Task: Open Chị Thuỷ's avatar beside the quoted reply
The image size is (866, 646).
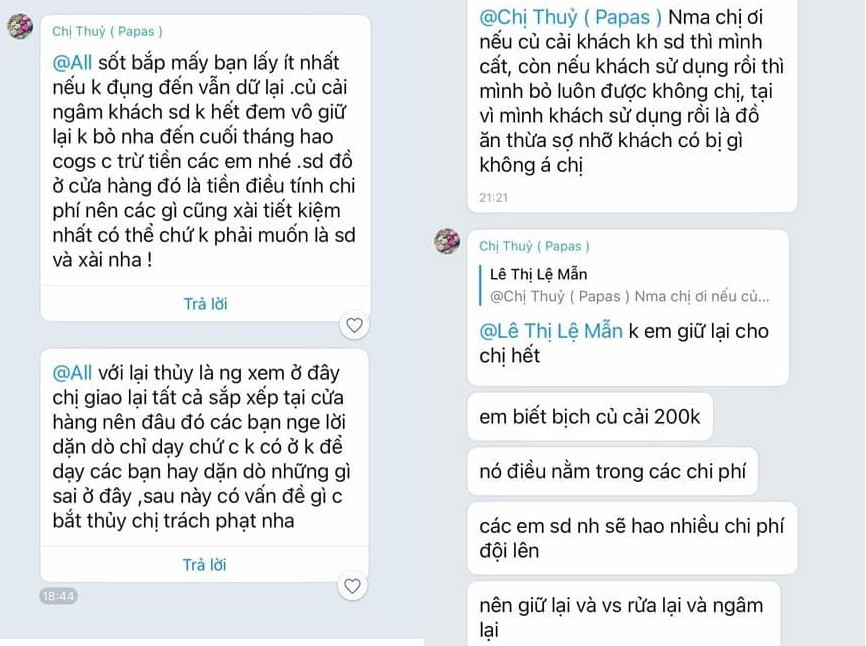Action: (x=447, y=241)
